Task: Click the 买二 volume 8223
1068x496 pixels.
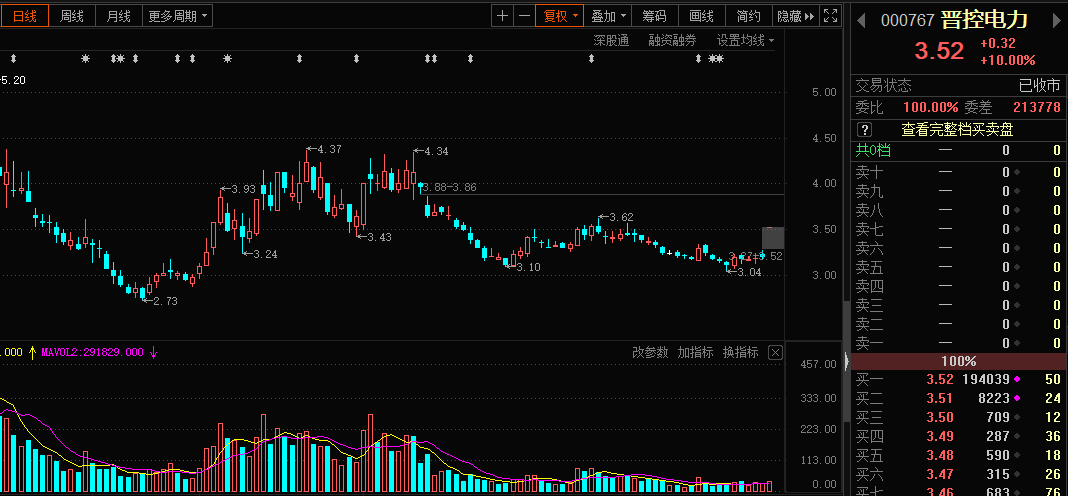Action: [x=993, y=398]
